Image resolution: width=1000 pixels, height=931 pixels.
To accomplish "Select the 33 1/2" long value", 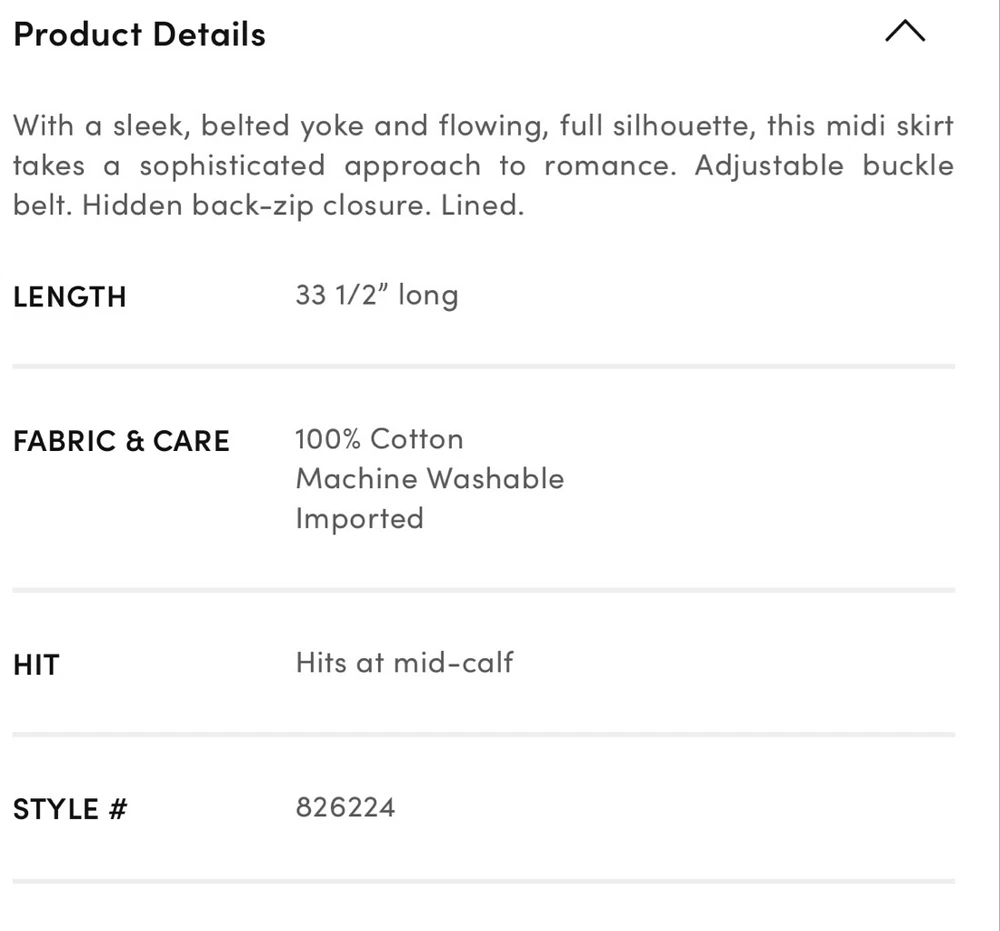I will click(376, 296).
